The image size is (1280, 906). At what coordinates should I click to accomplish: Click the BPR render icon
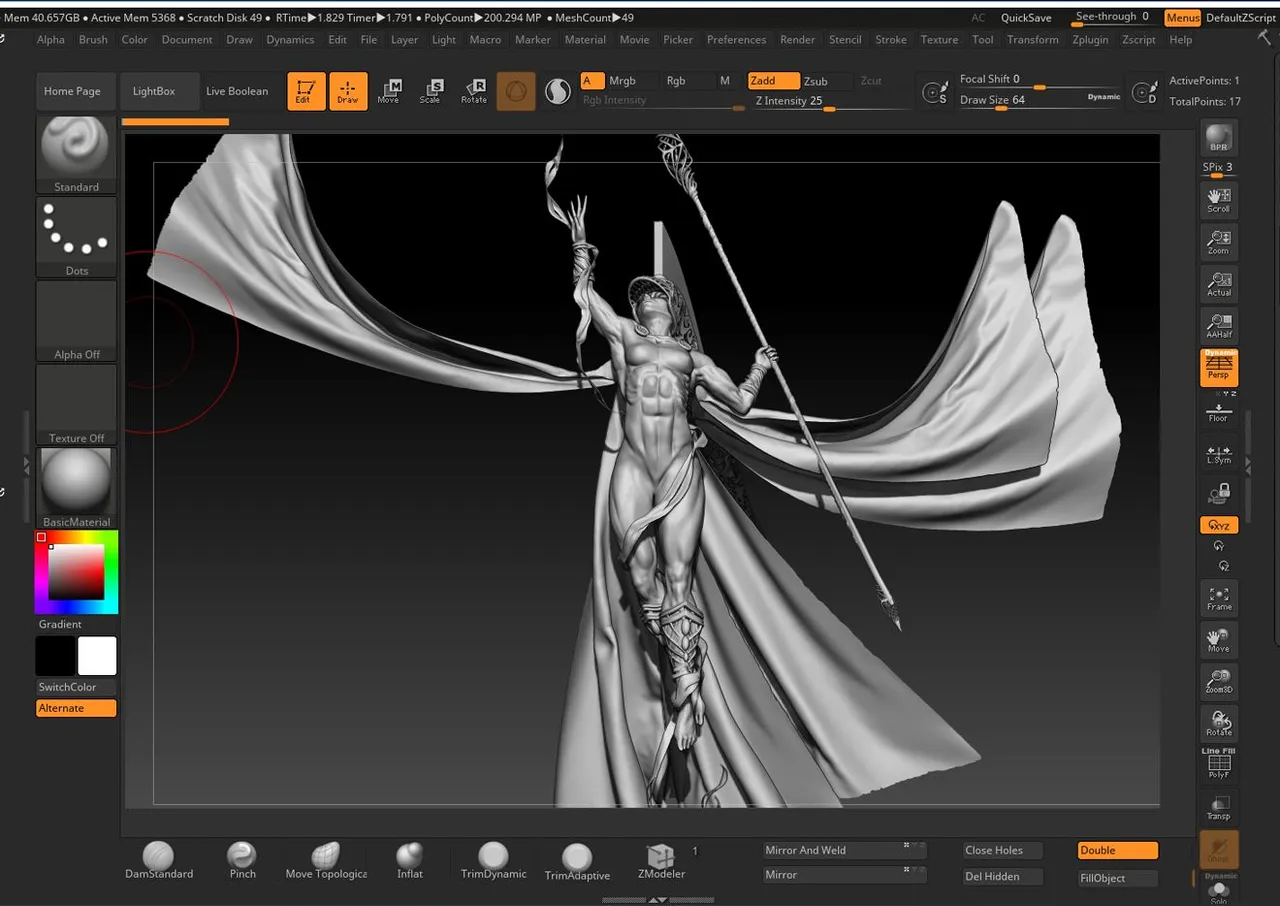click(1218, 138)
